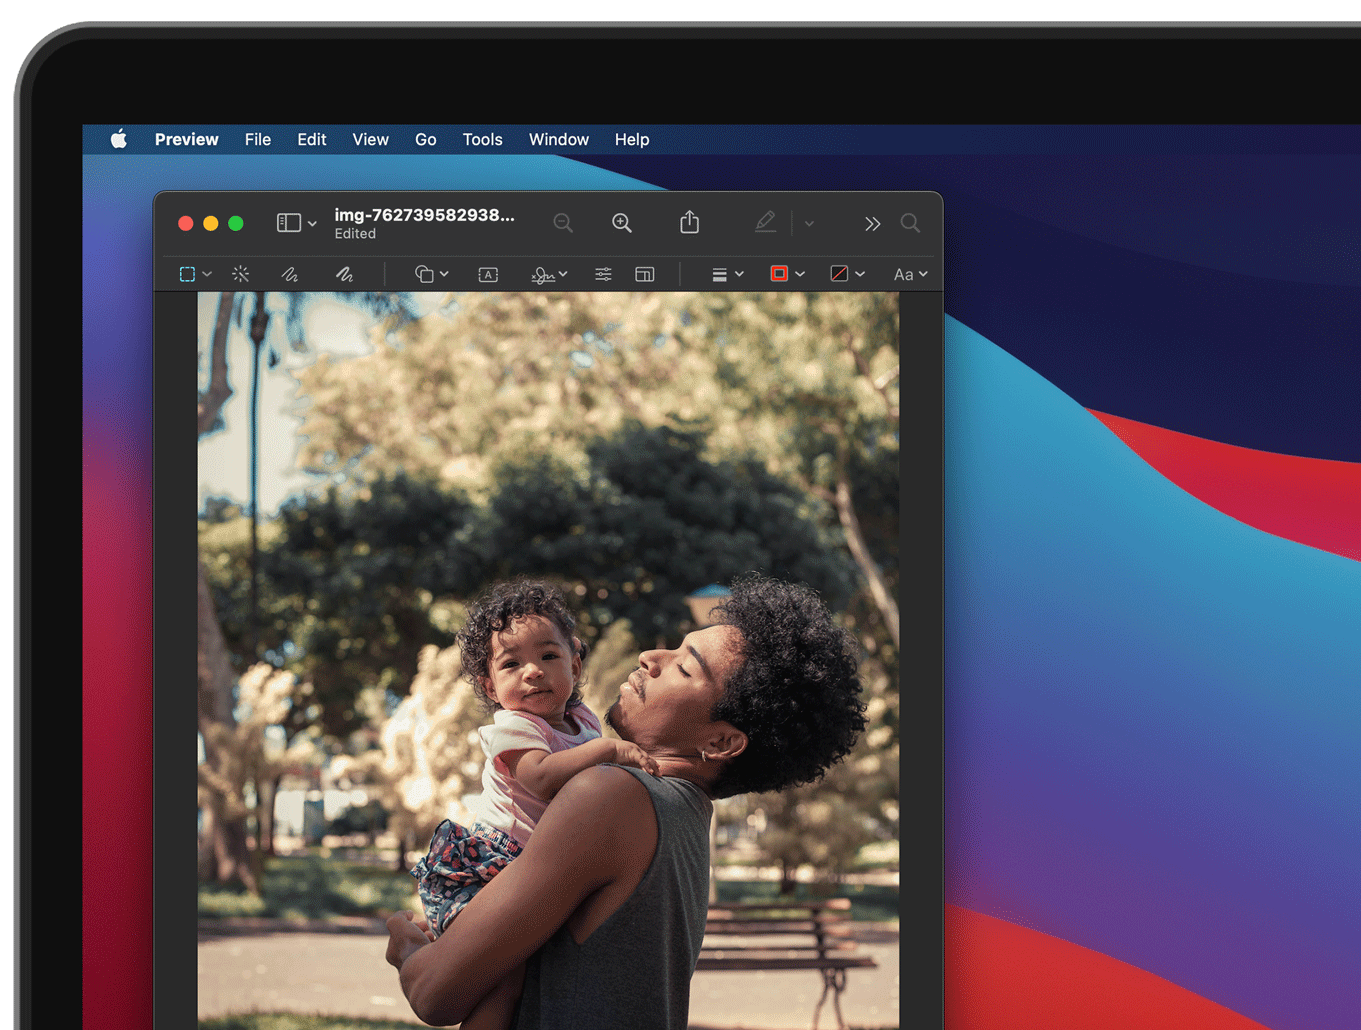Click the Fill Color swatch
Image resolution: width=1361 pixels, height=1030 pixels.
839,274
